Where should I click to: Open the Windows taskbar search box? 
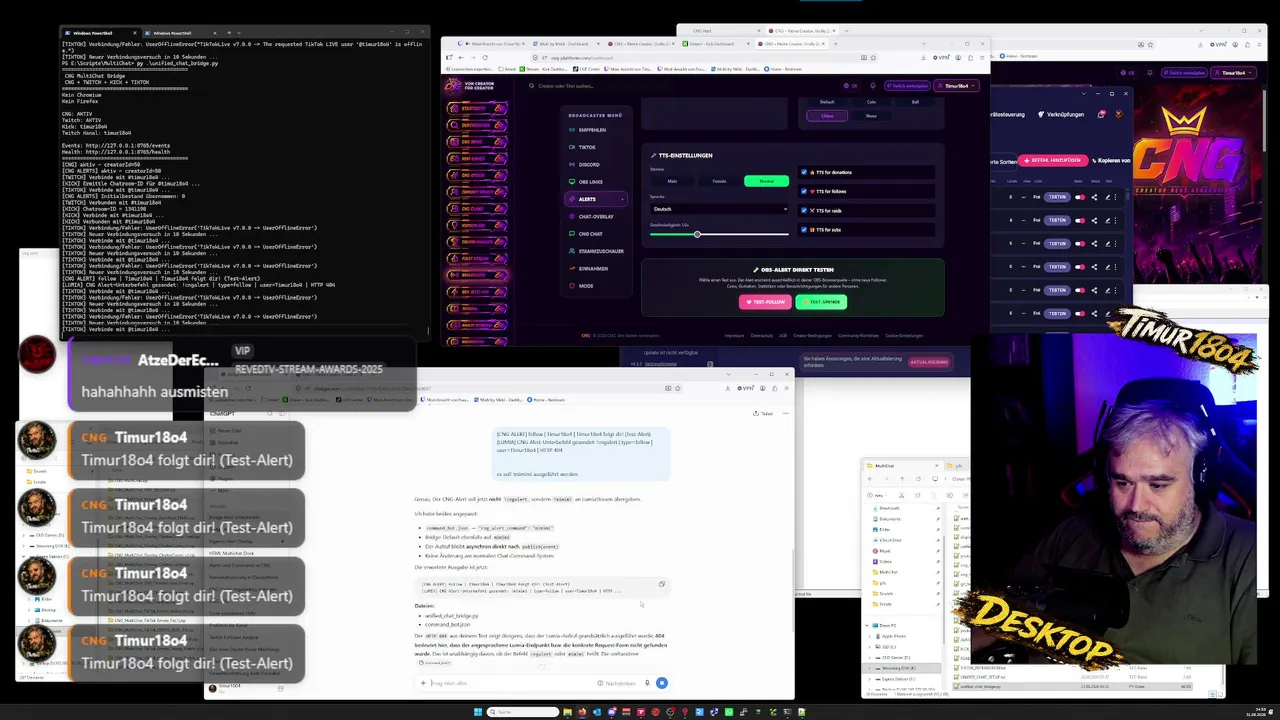(523, 712)
